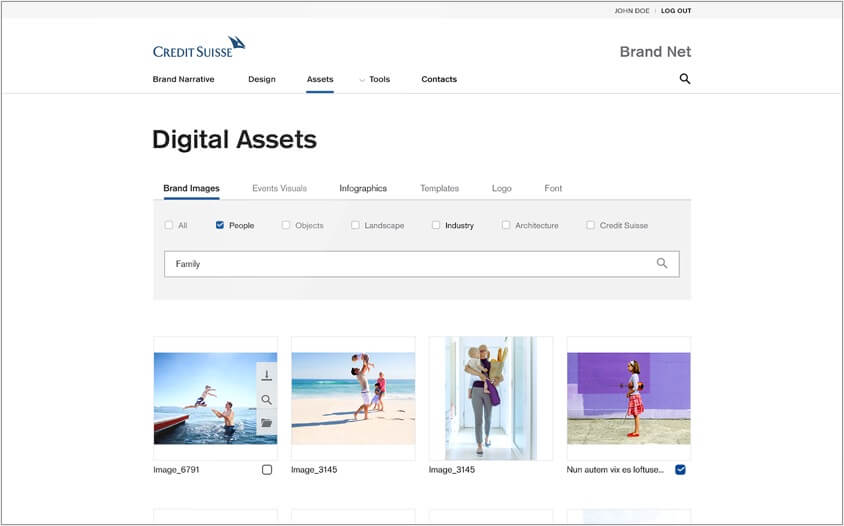
Task: Enable the Landscape filter checkbox
Action: point(355,225)
